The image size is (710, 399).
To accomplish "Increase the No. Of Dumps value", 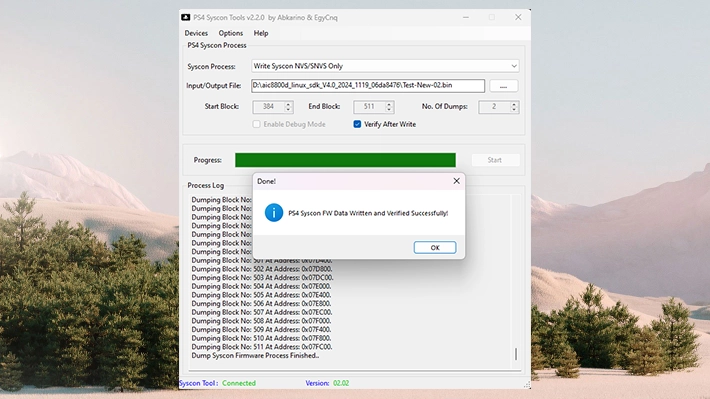I will 514,104.
